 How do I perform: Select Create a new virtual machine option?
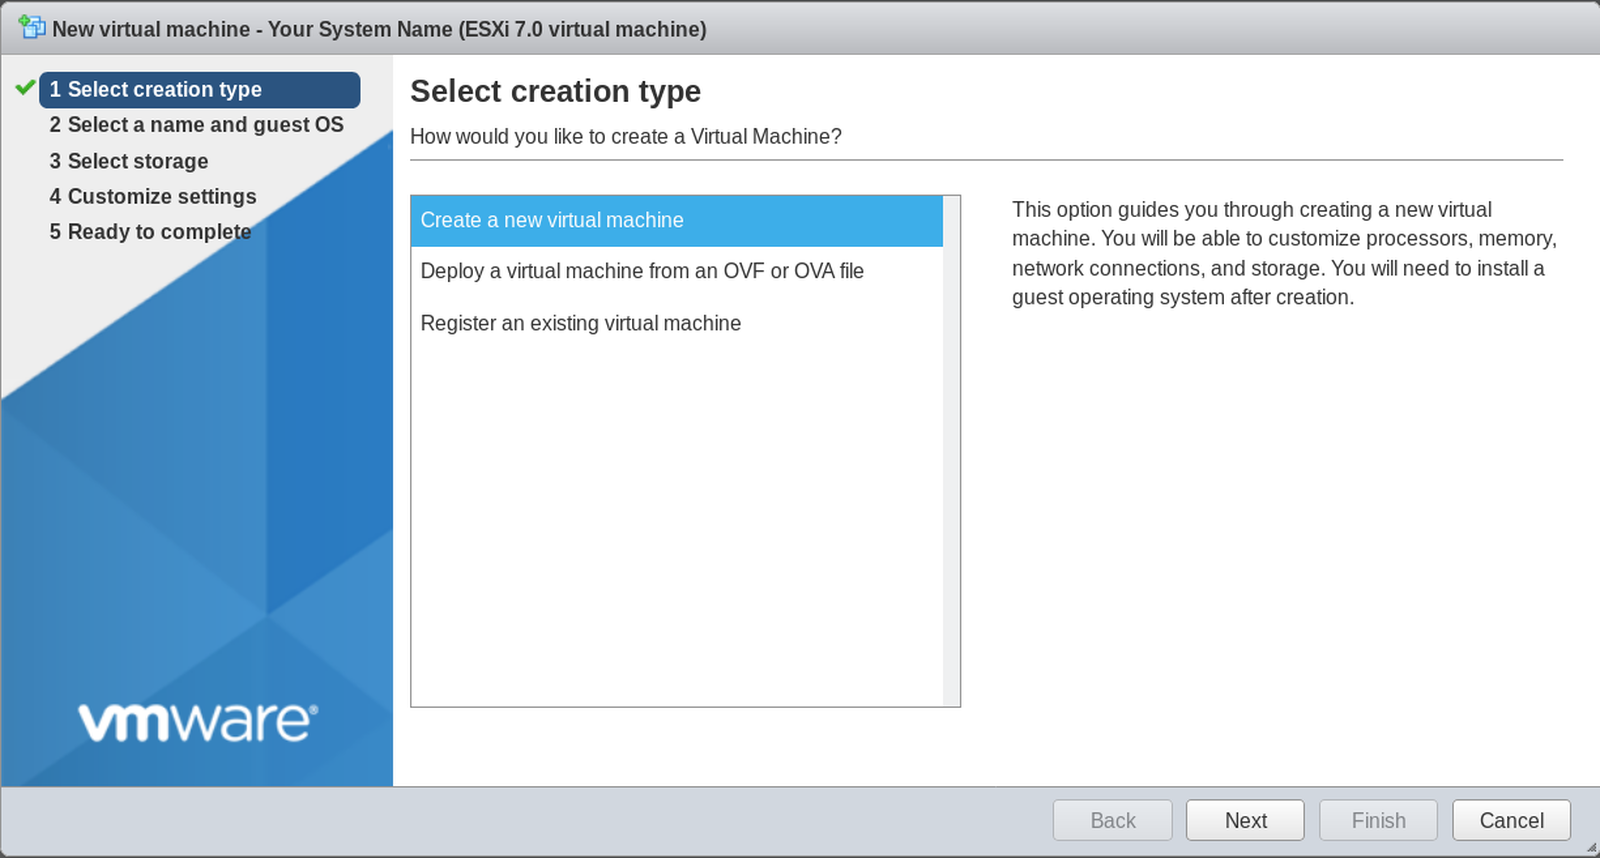click(x=676, y=221)
